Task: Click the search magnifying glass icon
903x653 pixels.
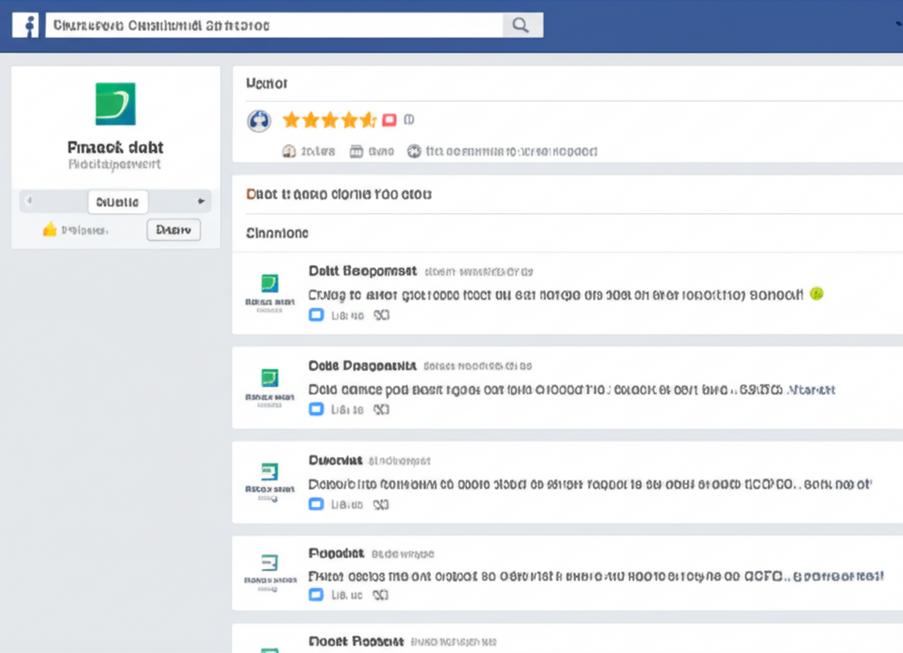Action: (x=521, y=24)
